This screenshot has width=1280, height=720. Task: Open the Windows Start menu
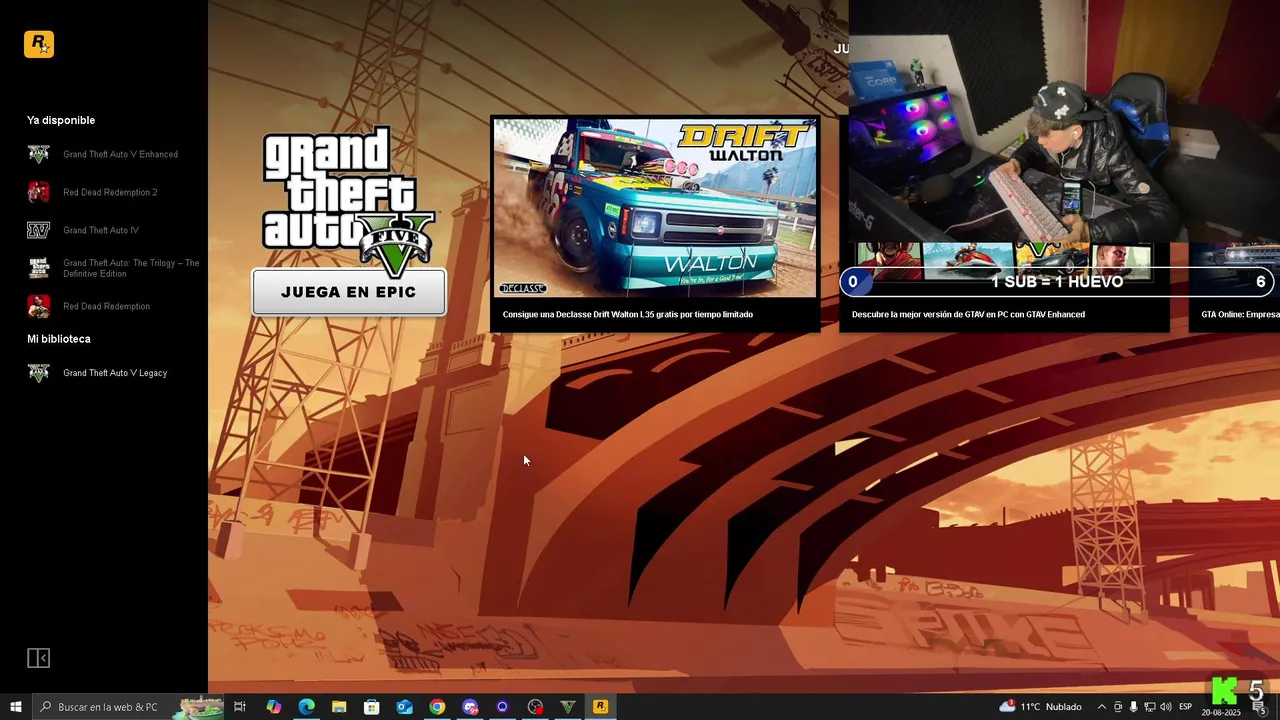coord(16,707)
